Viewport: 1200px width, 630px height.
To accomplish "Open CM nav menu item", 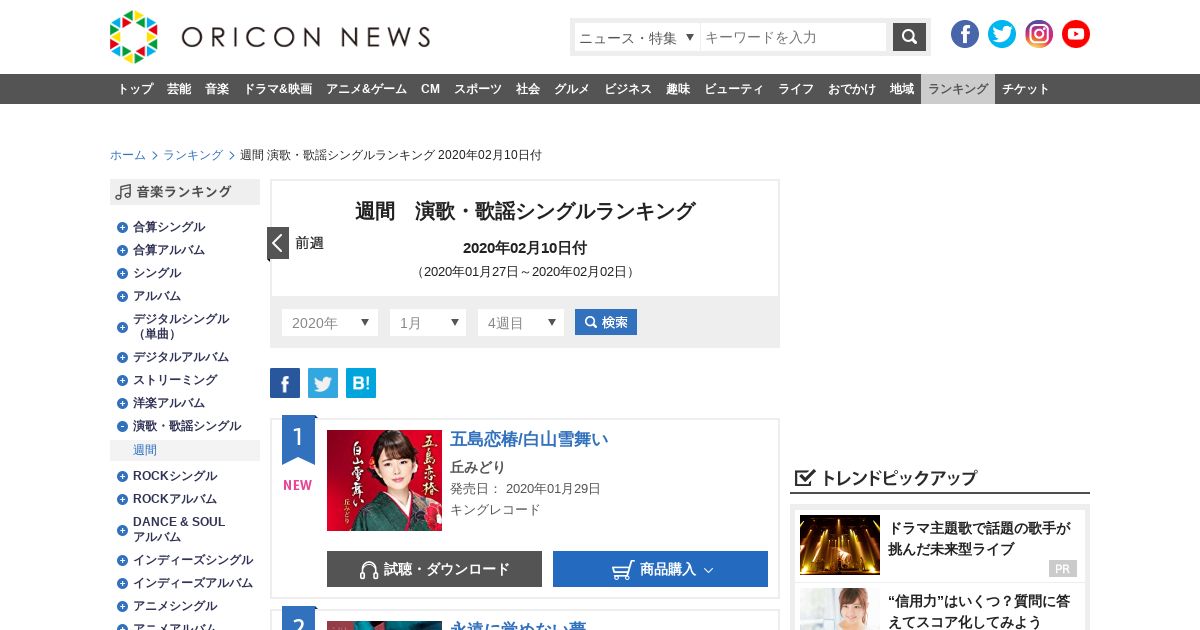I will [x=430, y=89].
